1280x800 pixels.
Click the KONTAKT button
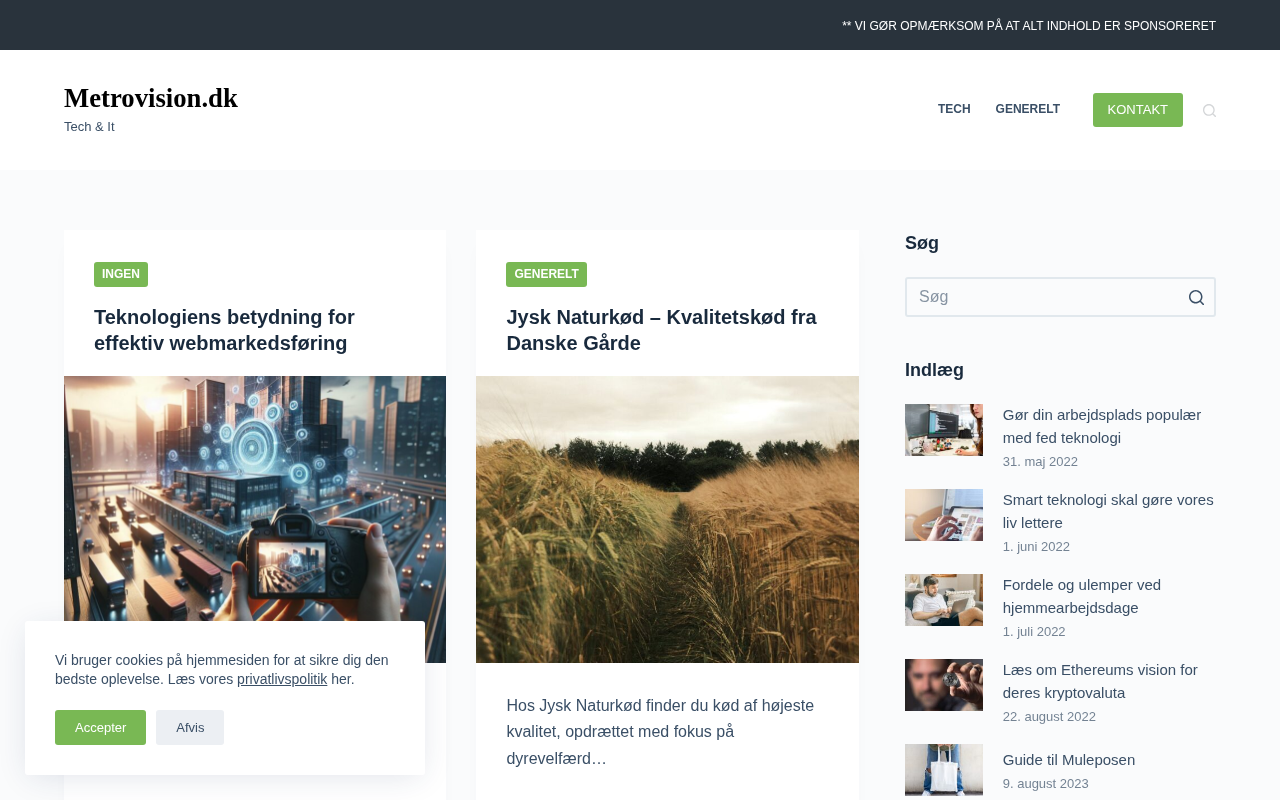[1138, 110]
